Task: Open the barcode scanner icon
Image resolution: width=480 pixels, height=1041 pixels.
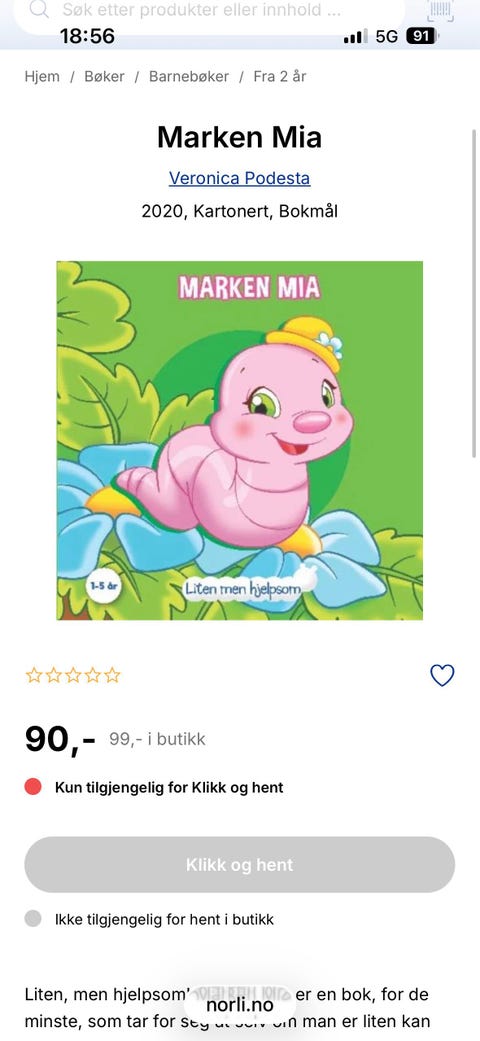Action: tap(441, 10)
